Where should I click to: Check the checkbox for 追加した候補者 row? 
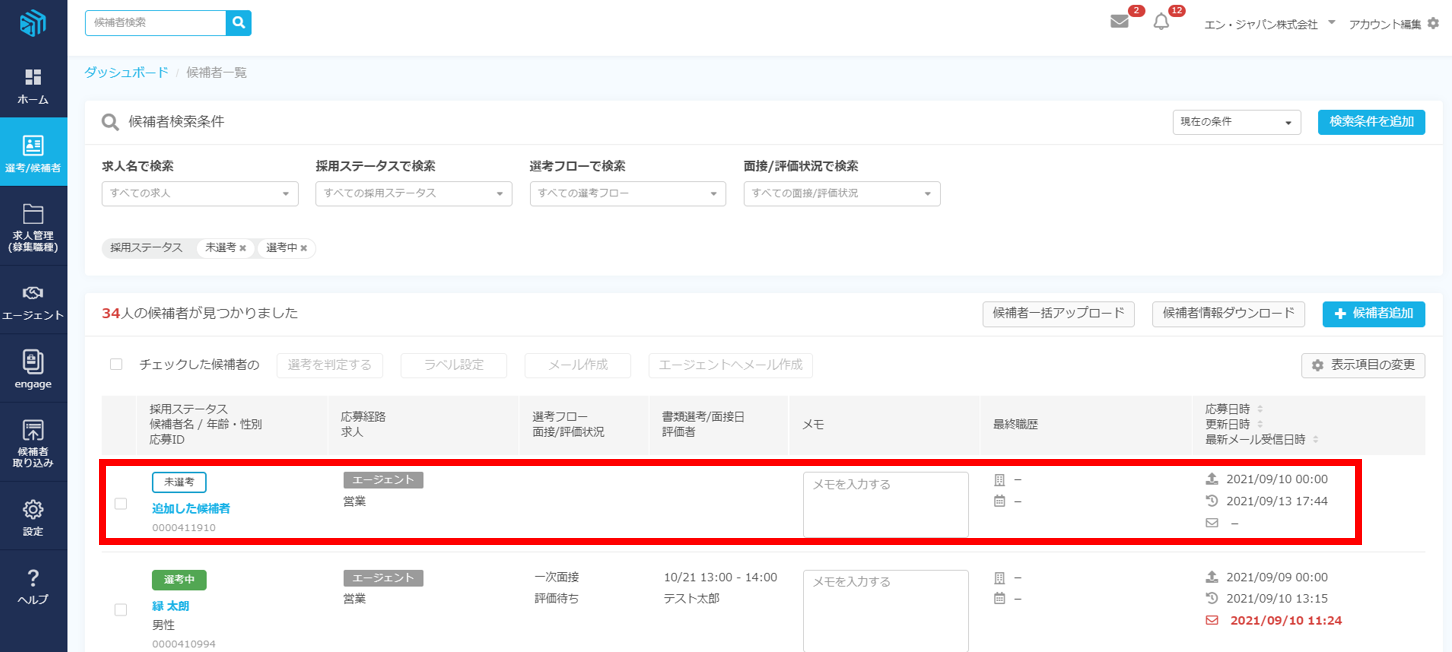tap(121, 504)
